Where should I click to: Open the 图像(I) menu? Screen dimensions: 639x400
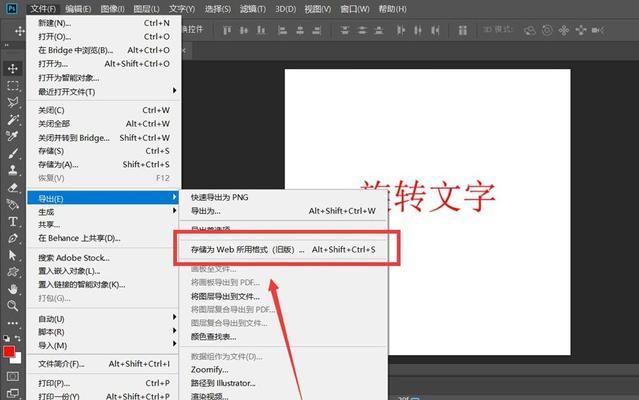point(112,9)
